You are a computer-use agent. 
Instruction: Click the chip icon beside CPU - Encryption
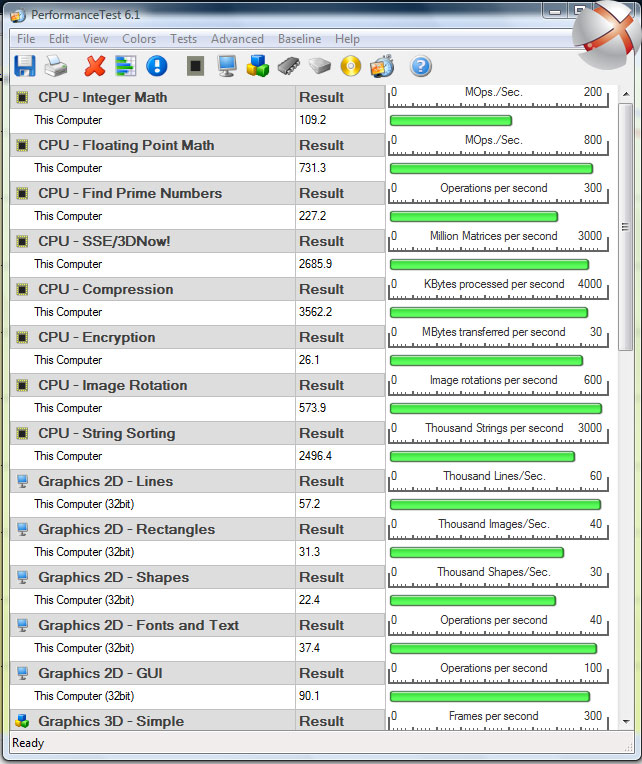[x=22, y=337]
